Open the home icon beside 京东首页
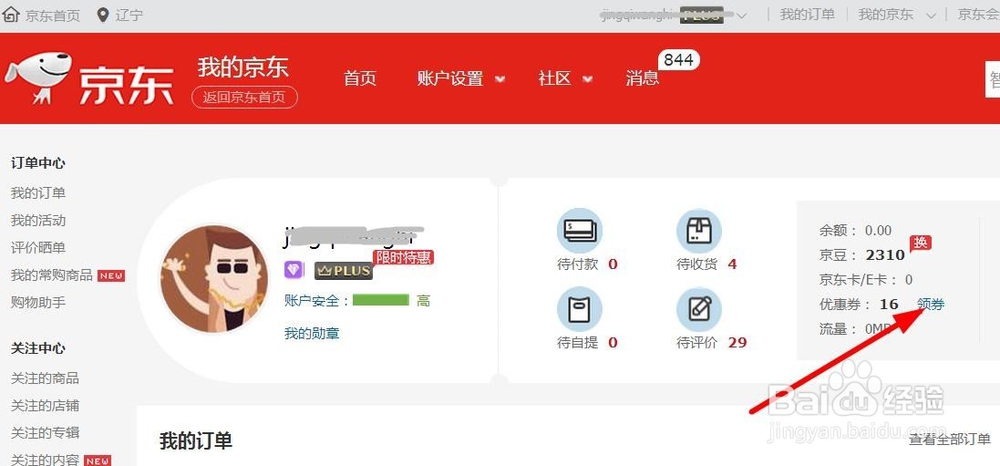Image resolution: width=1000 pixels, height=466 pixels. 11,15
